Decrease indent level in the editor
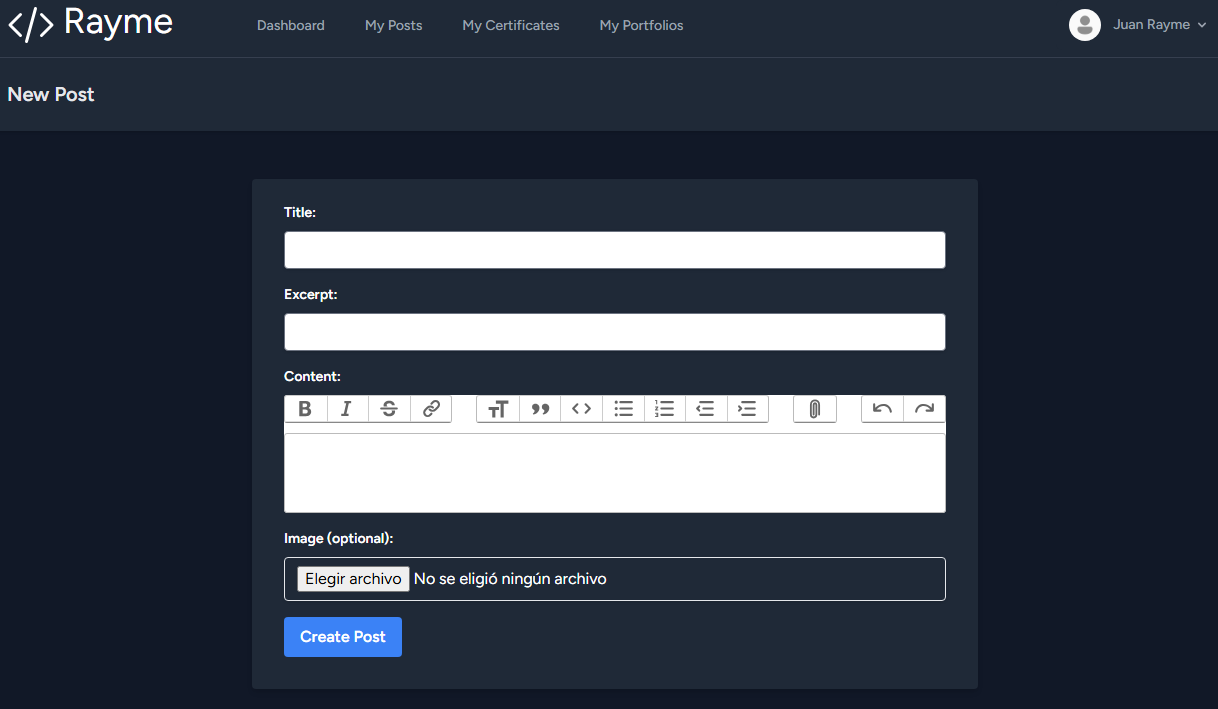 pos(706,409)
